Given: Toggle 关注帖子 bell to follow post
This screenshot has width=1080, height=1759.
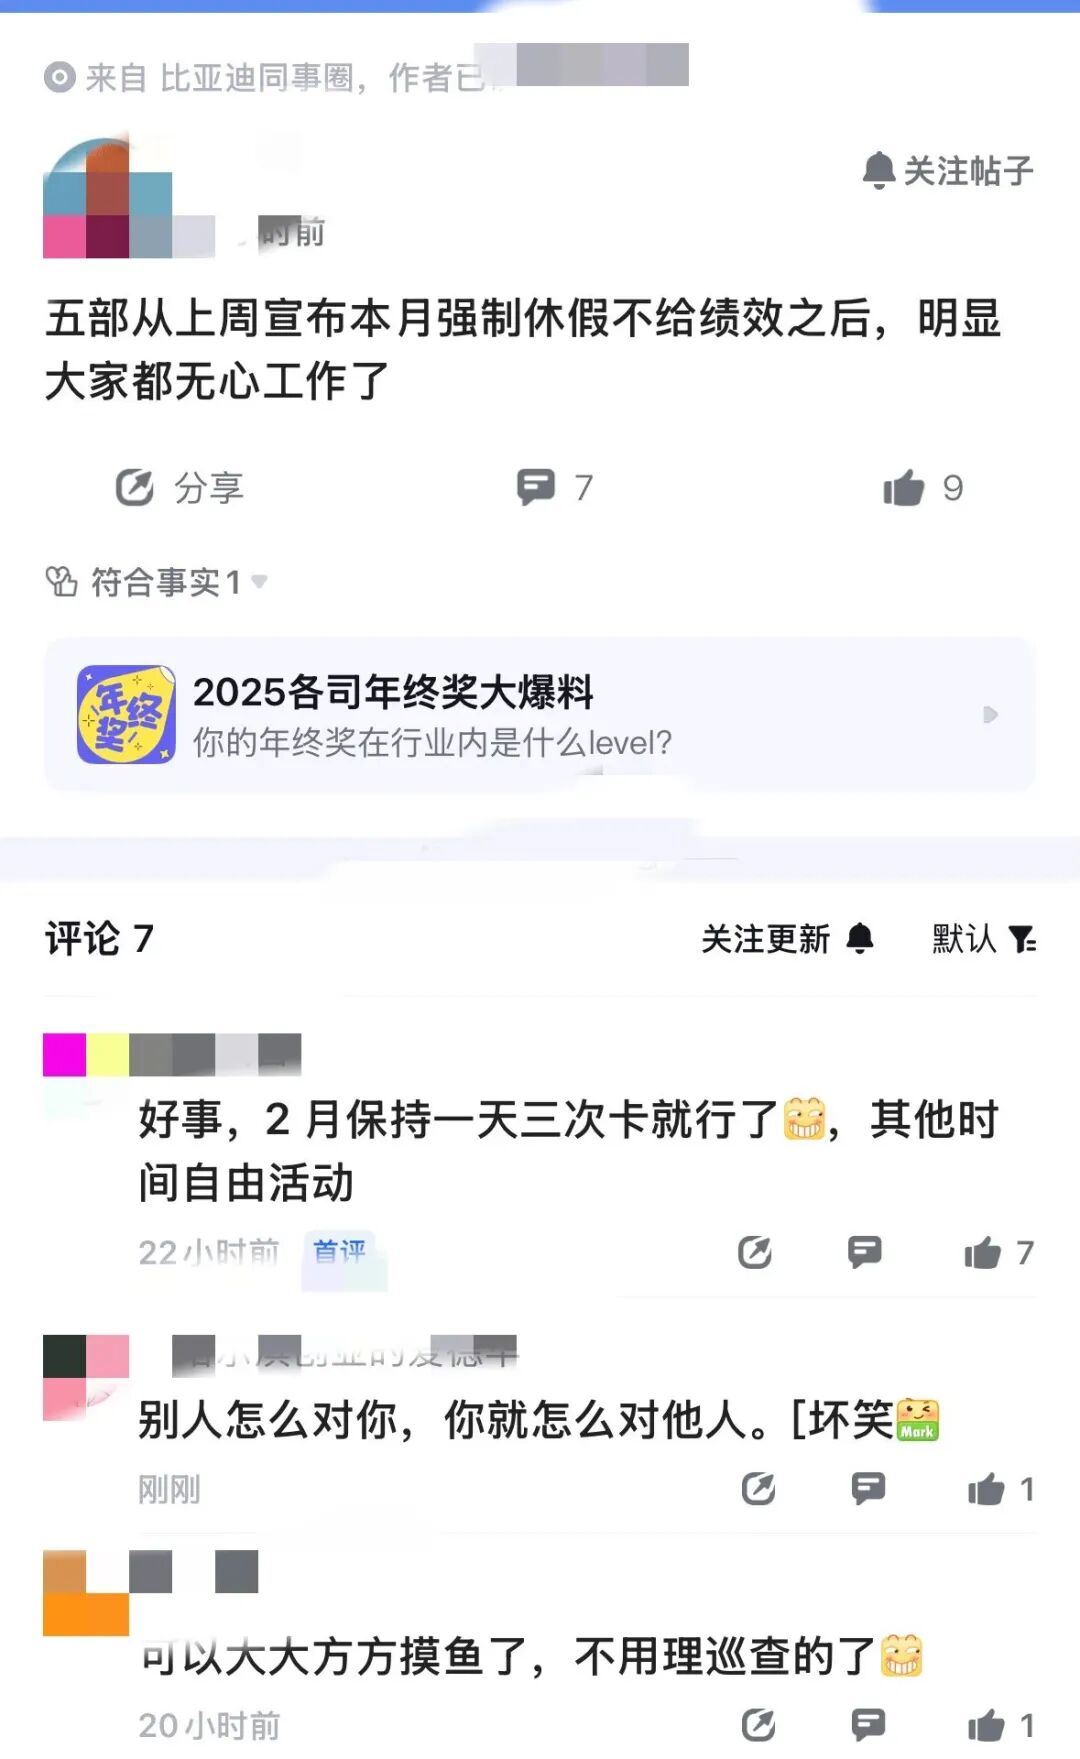Looking at the screenshot, I should pos(947,171).
